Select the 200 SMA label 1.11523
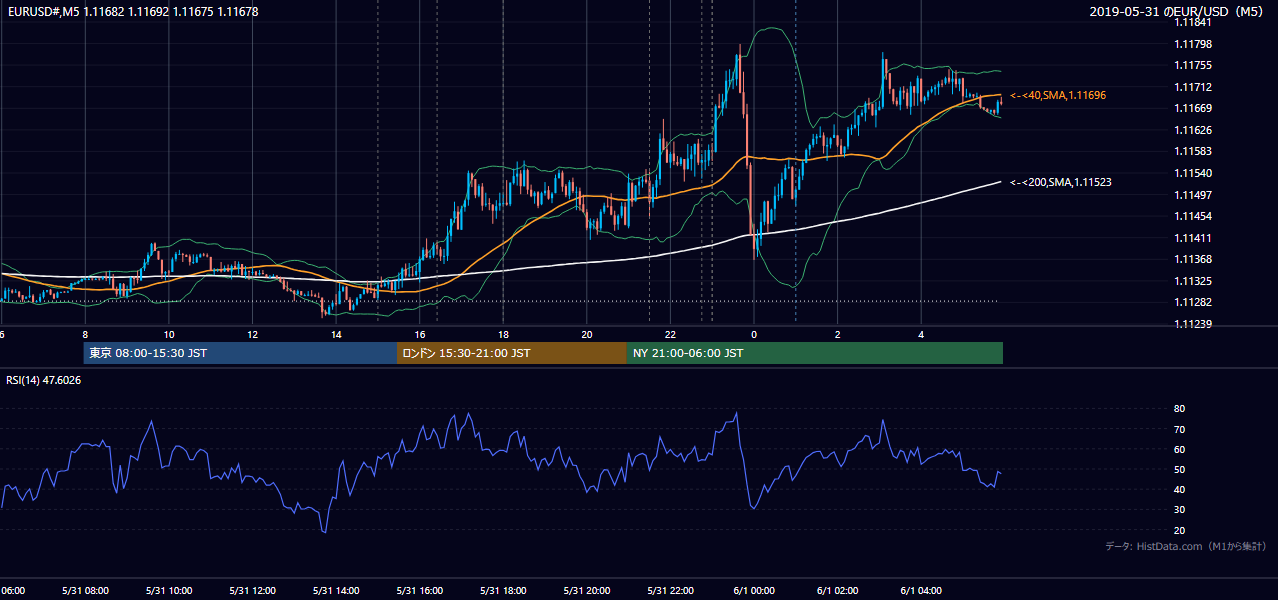This screenshot has height=600, width=1278. 1061,182
